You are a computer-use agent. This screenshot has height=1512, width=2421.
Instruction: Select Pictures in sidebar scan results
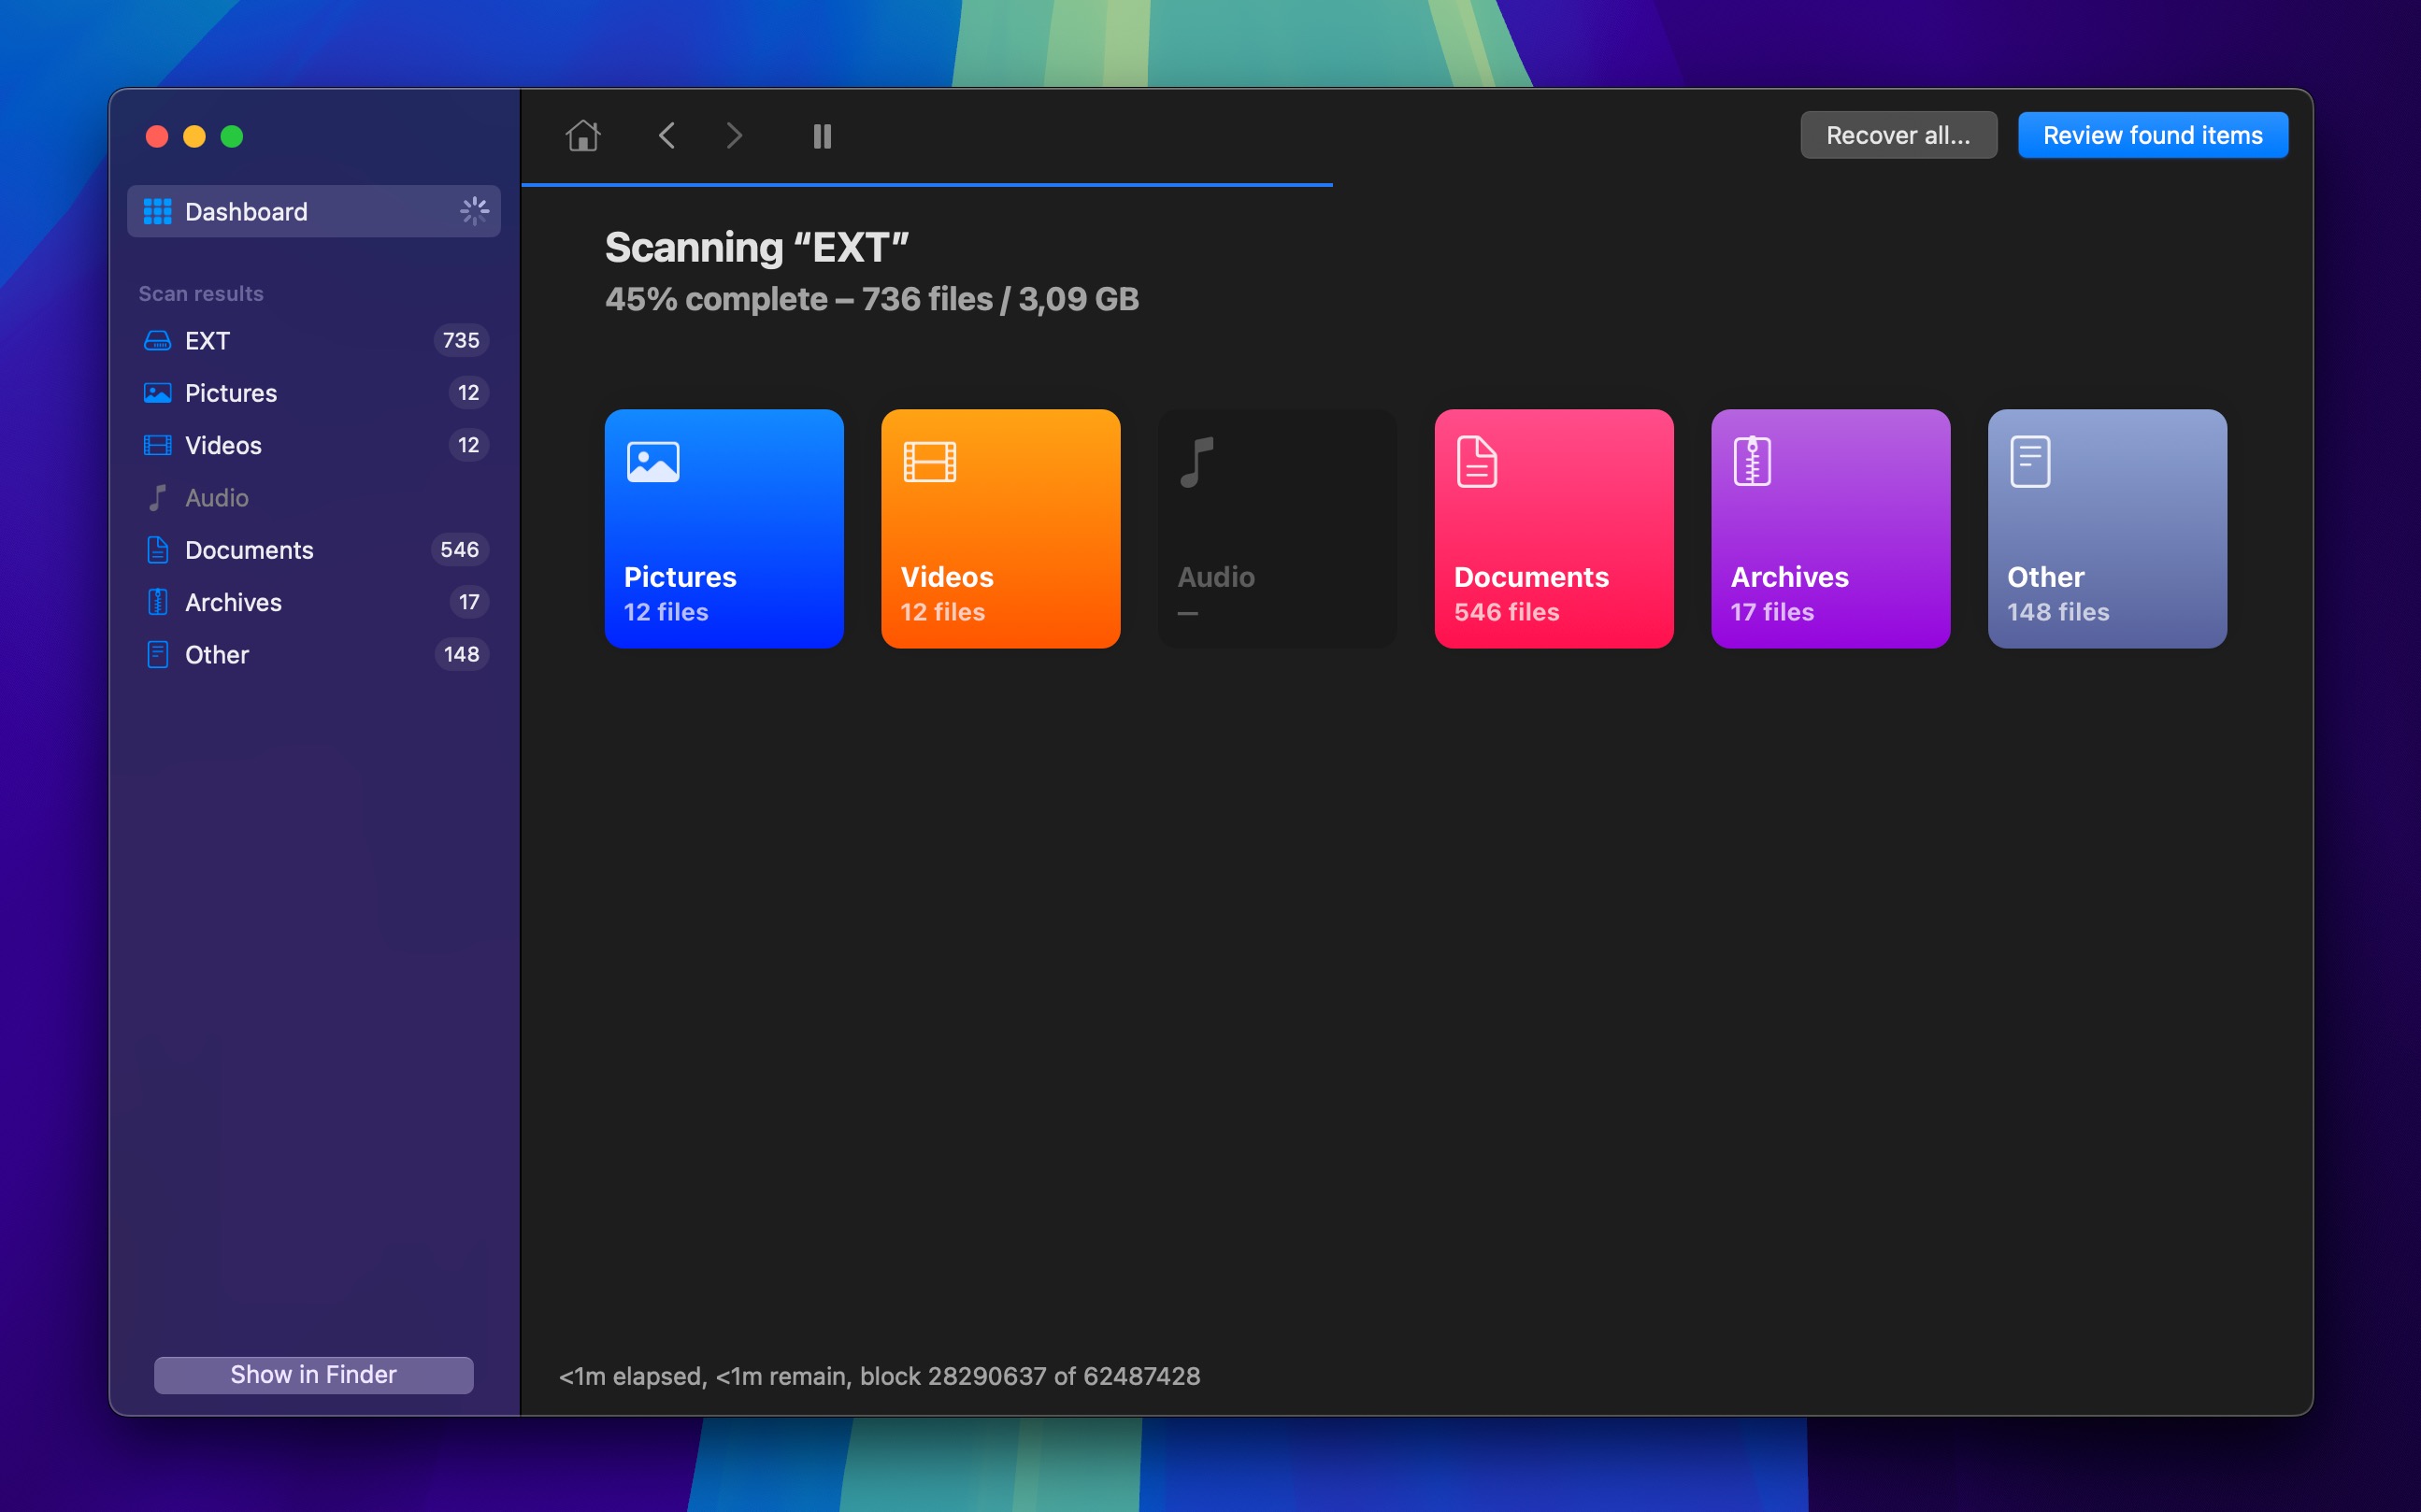312,393
